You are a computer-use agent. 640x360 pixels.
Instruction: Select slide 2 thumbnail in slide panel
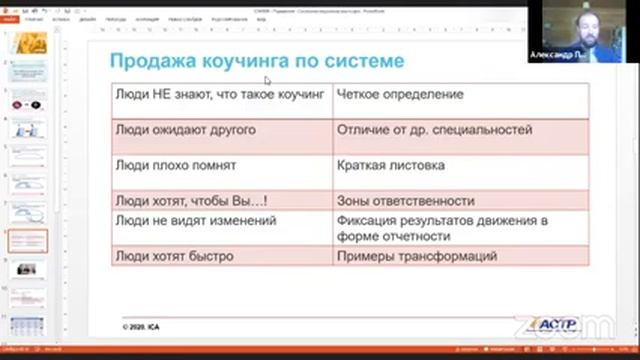pos(28,71)
